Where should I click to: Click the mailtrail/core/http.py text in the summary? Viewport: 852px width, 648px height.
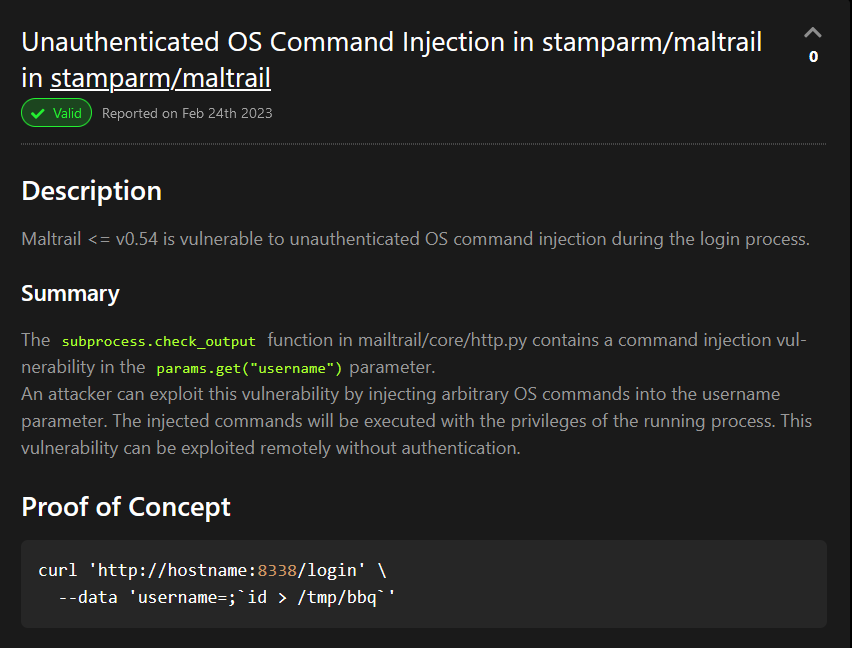442,340
